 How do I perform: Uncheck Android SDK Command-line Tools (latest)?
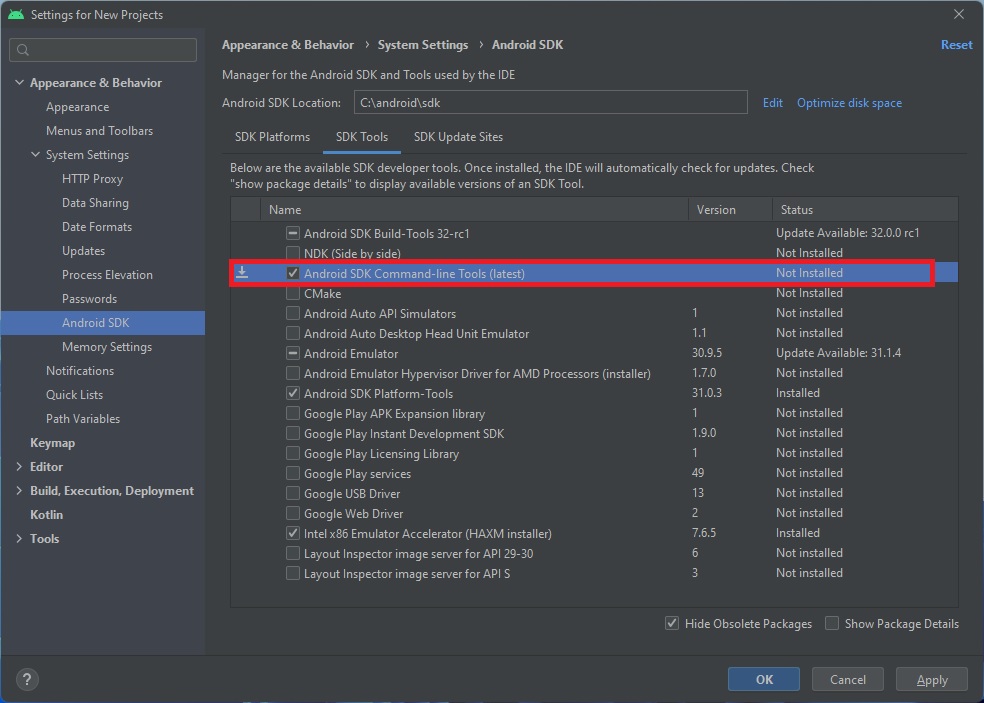[x=292, y=274]
